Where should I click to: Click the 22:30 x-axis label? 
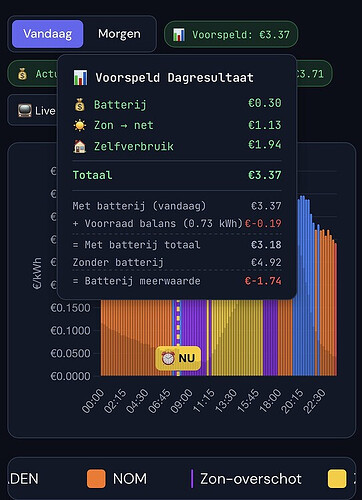[314, 401]
